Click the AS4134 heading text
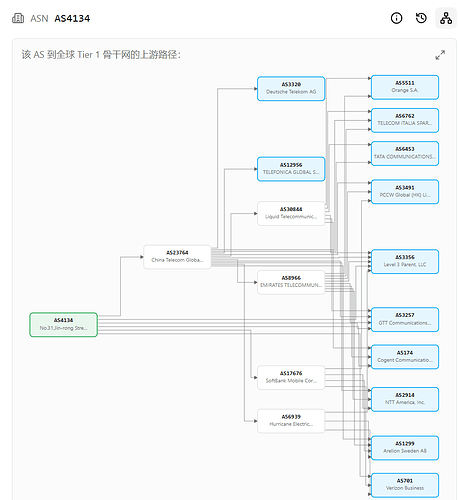 click(72, 18)
